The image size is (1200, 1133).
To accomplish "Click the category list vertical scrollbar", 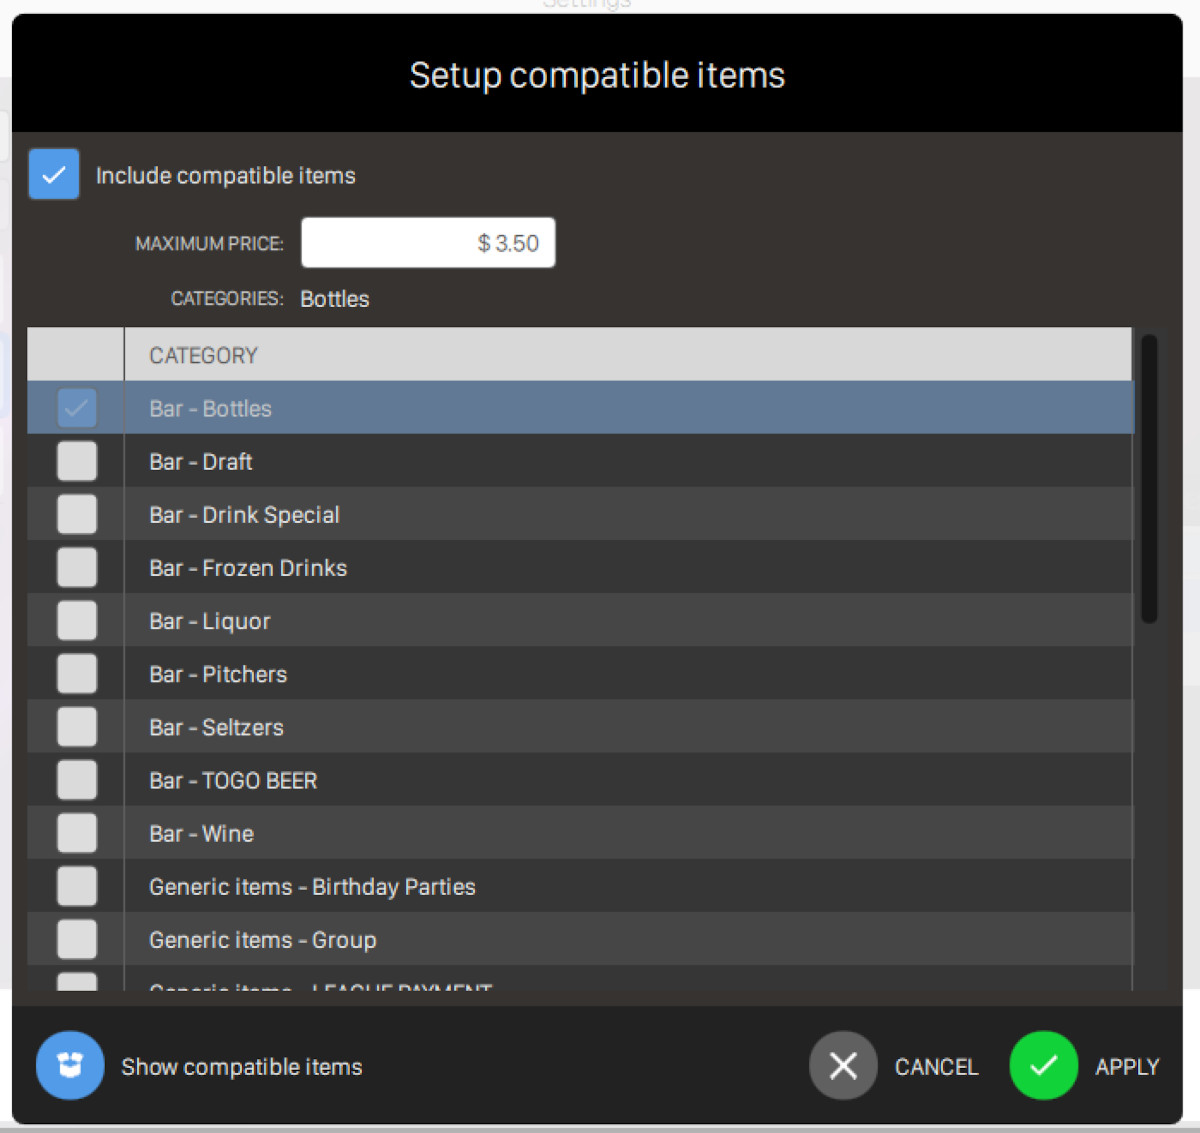I will pyautogui.click(x=1149, y=480).
